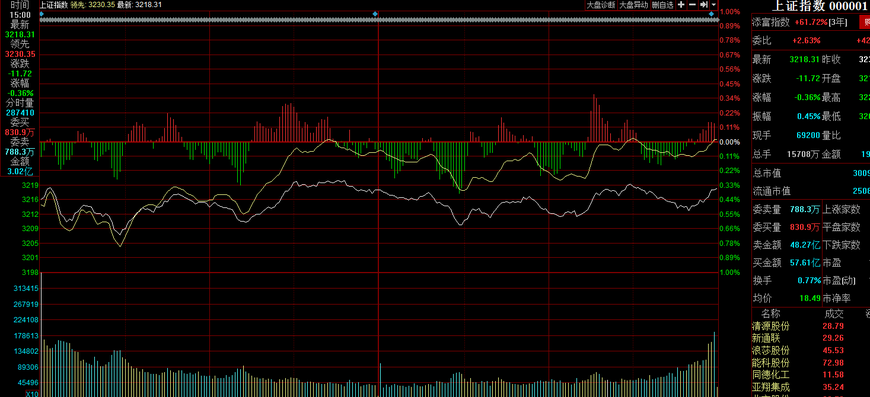Image resolution: width=870 pixels, height=397 pixels.
Task: Select 新通联 in the stock list
Action: click(766, 338)
